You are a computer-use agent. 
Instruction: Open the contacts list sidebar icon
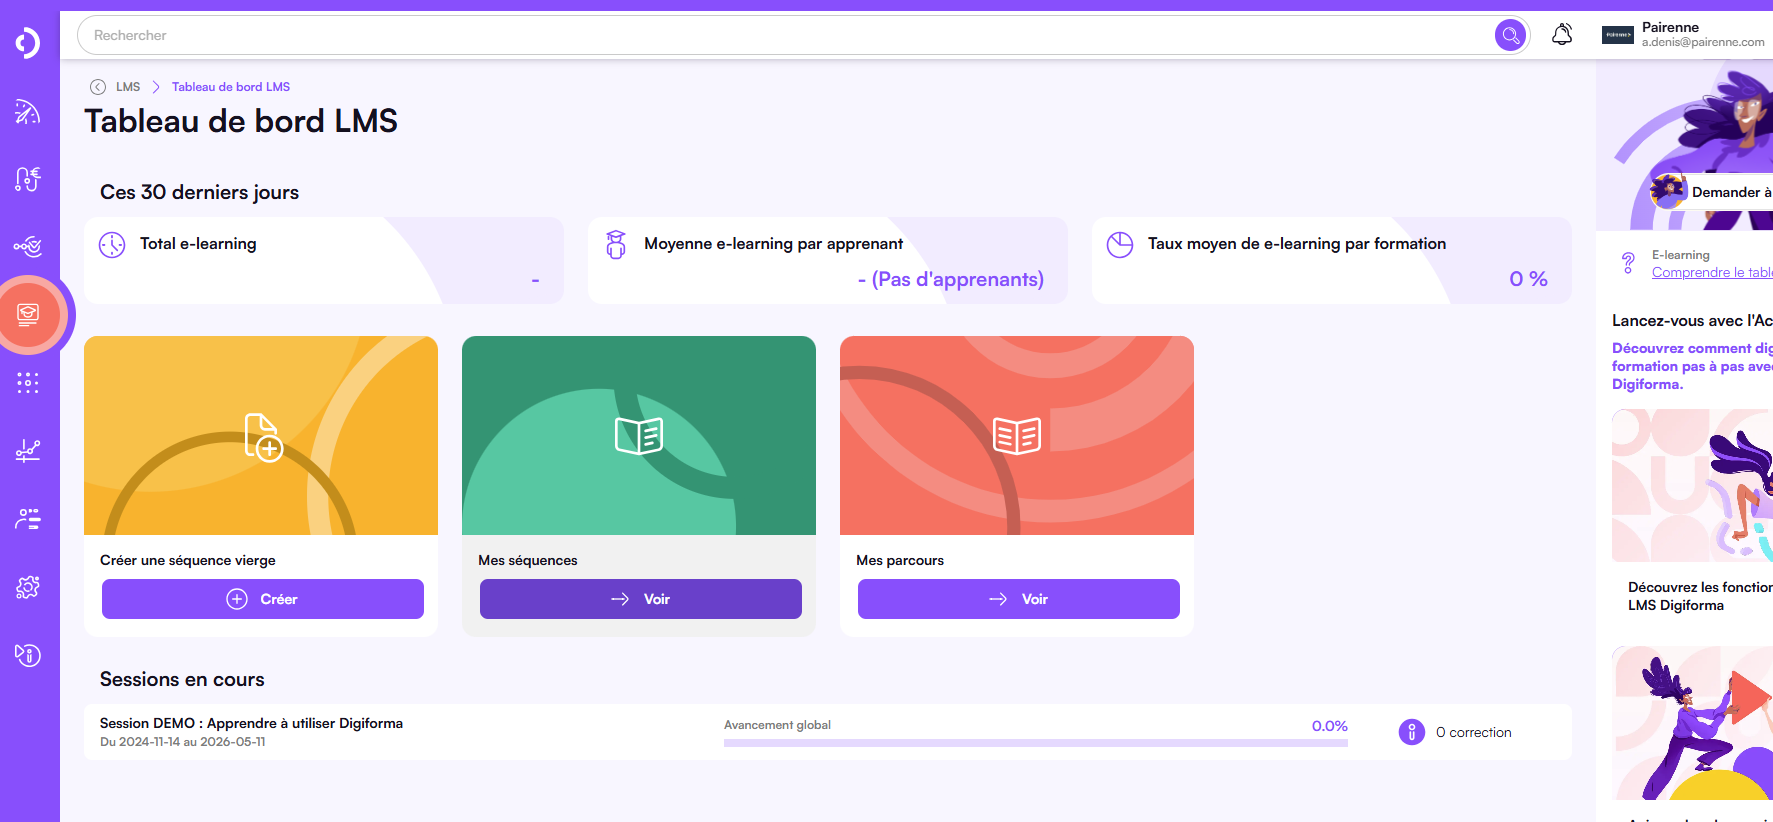click(28, 519)
